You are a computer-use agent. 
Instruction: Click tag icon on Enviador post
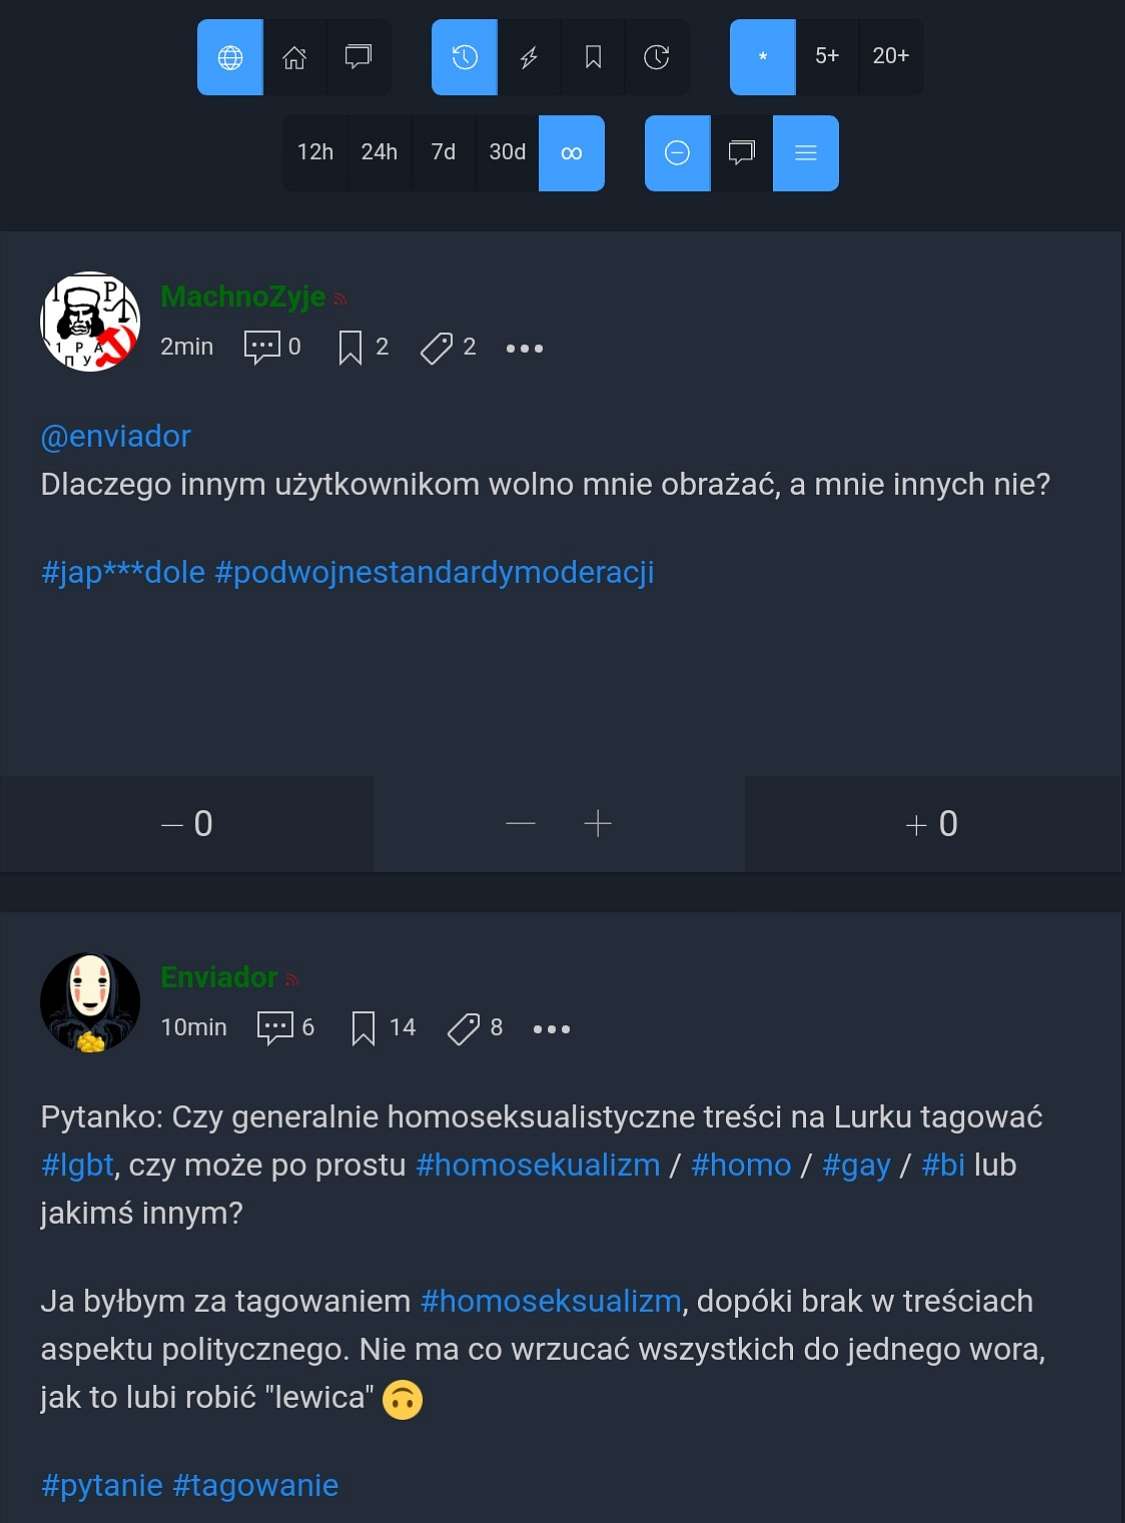click(x=463, y=1028)
